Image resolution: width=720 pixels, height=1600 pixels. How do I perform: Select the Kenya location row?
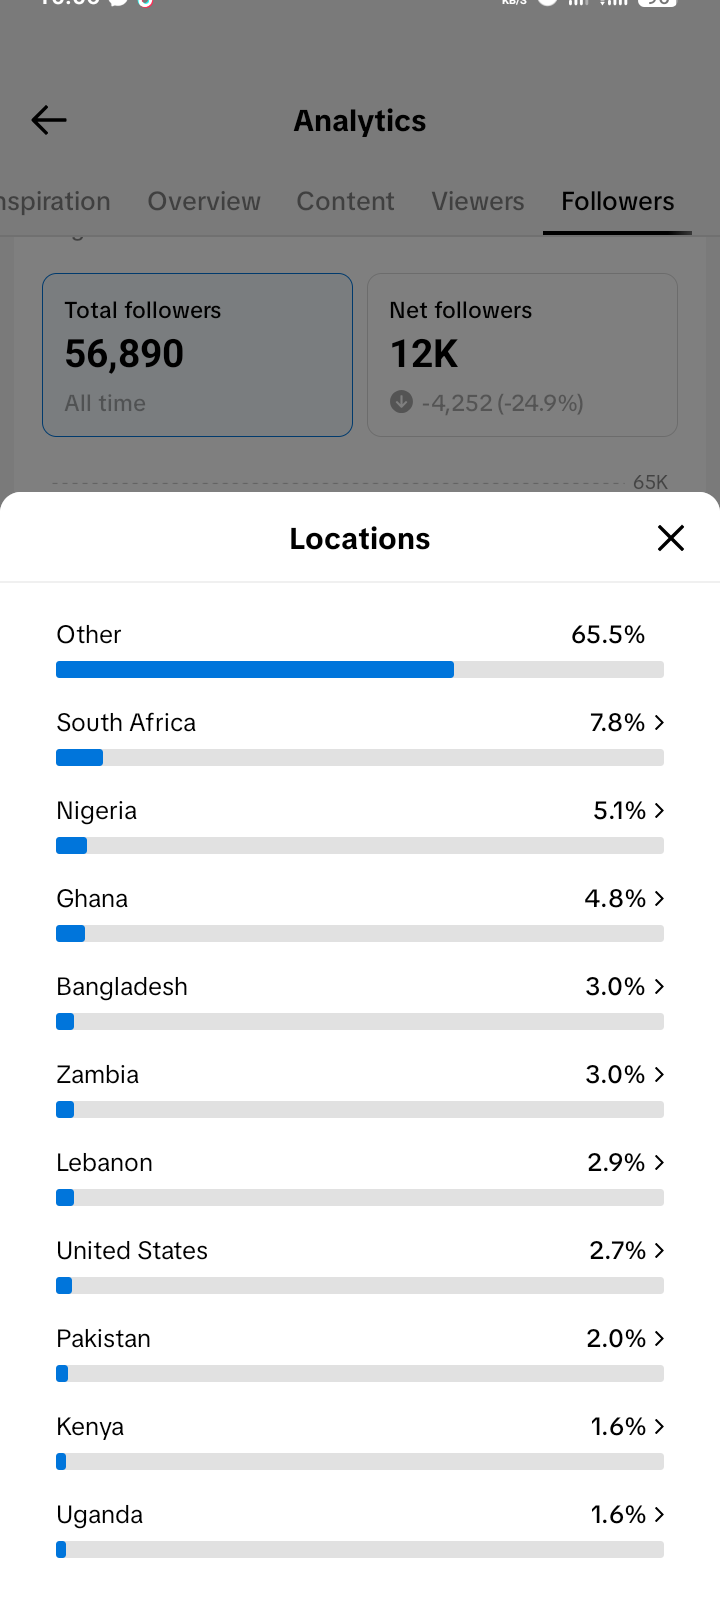(360, 1440)
